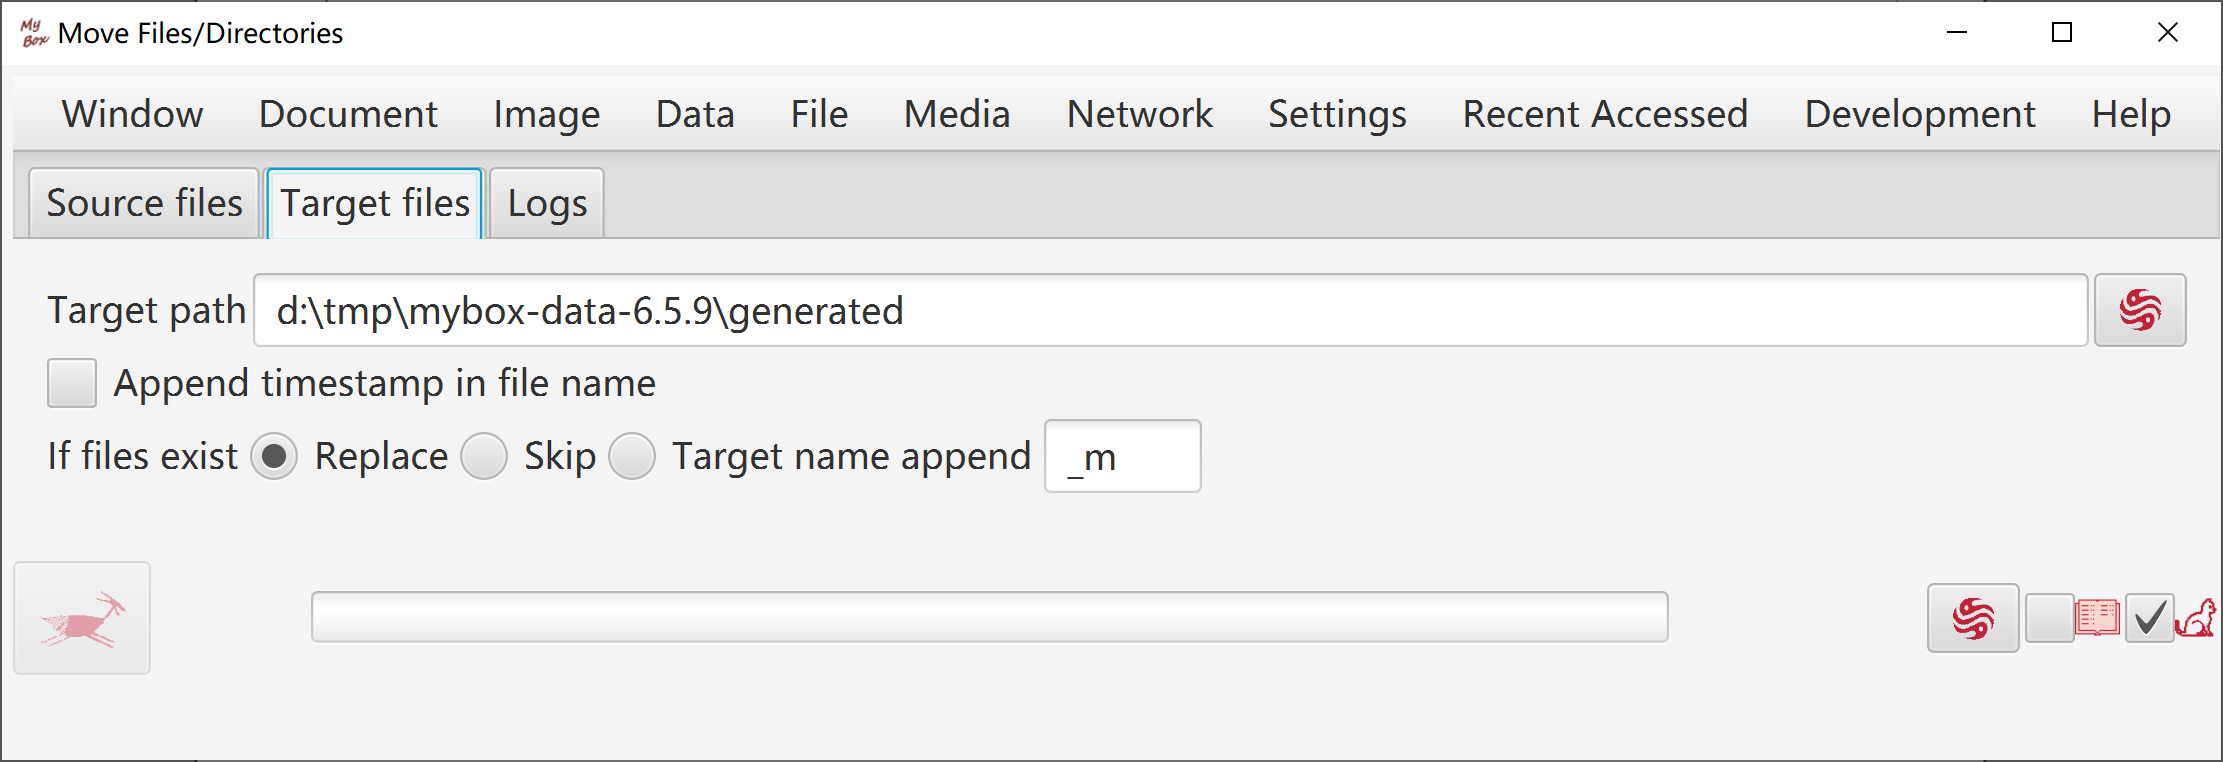Click the open book icon
Viewport: 2223px width, 762px height.
[x=2097, y=618]
